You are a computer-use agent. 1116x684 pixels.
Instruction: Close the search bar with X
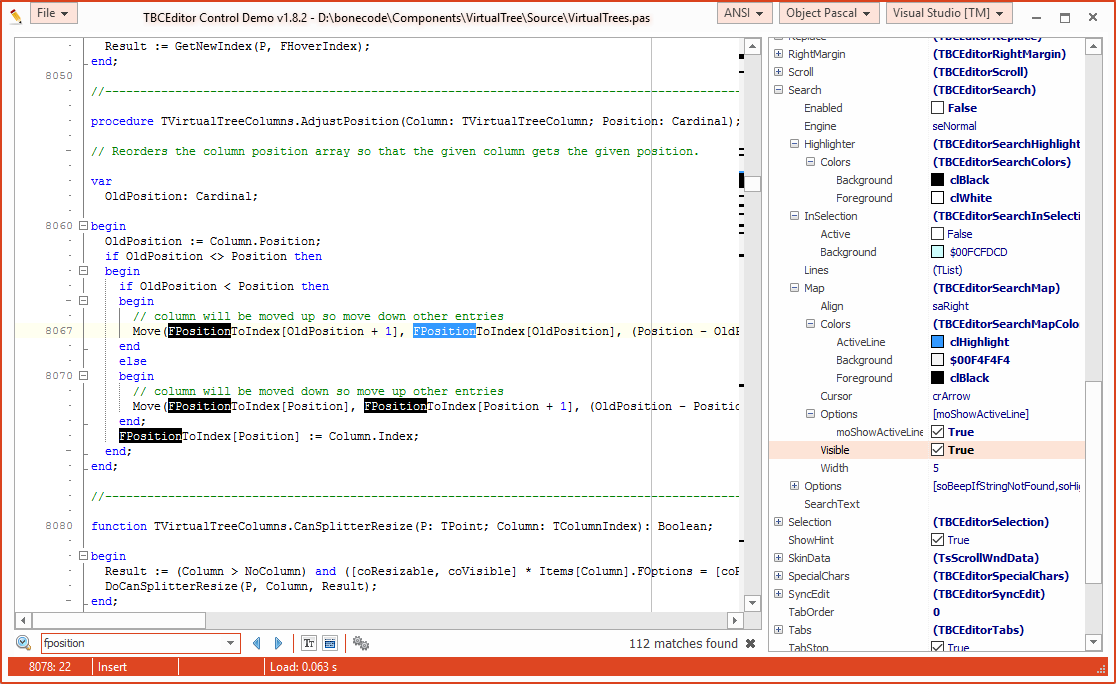pos(750,644)
